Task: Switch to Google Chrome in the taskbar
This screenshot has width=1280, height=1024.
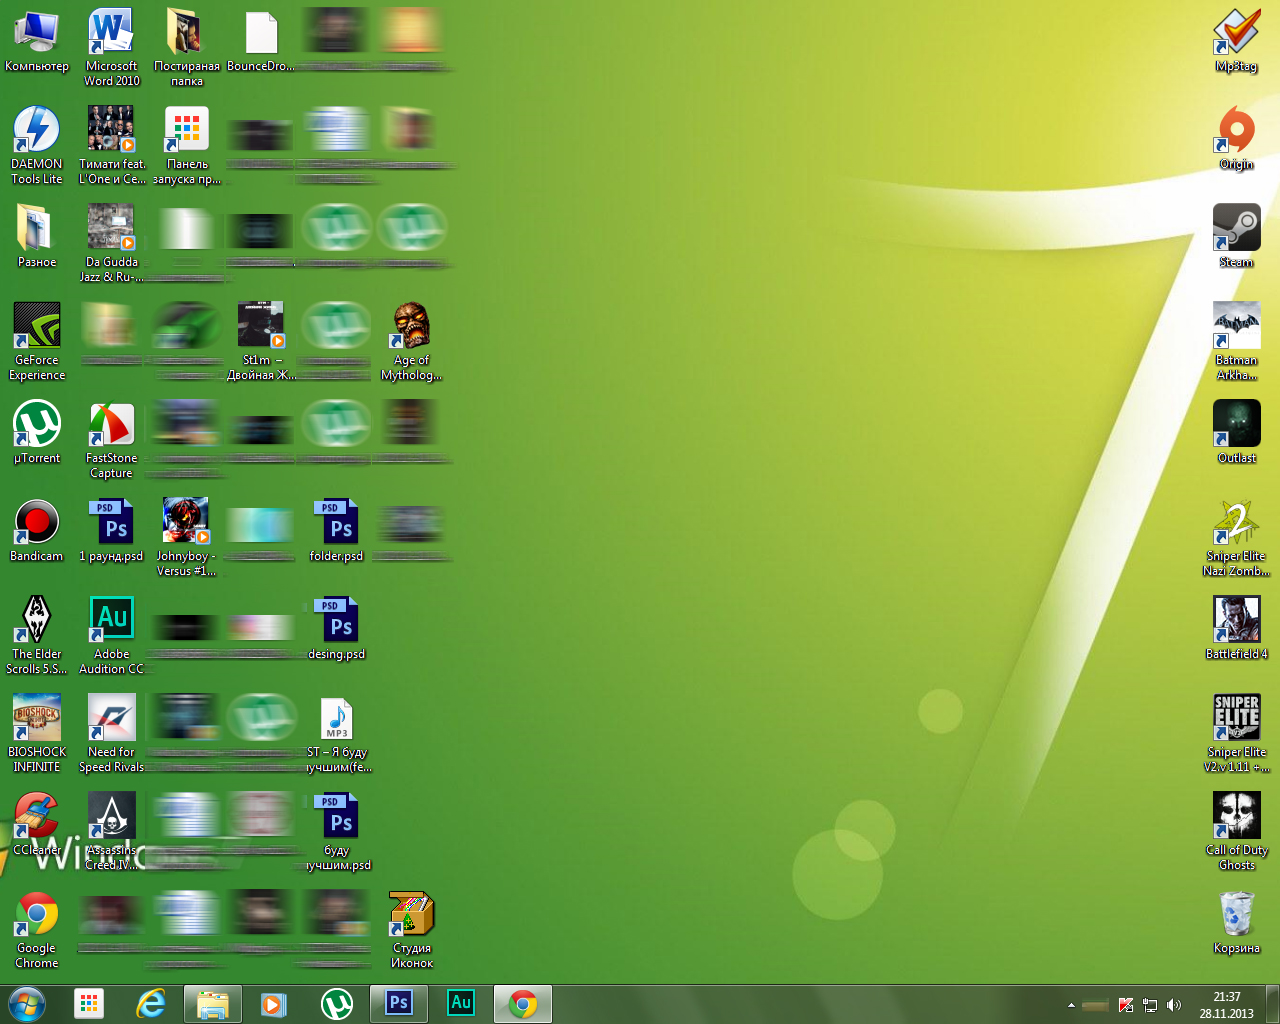Action: (522, 1004)
